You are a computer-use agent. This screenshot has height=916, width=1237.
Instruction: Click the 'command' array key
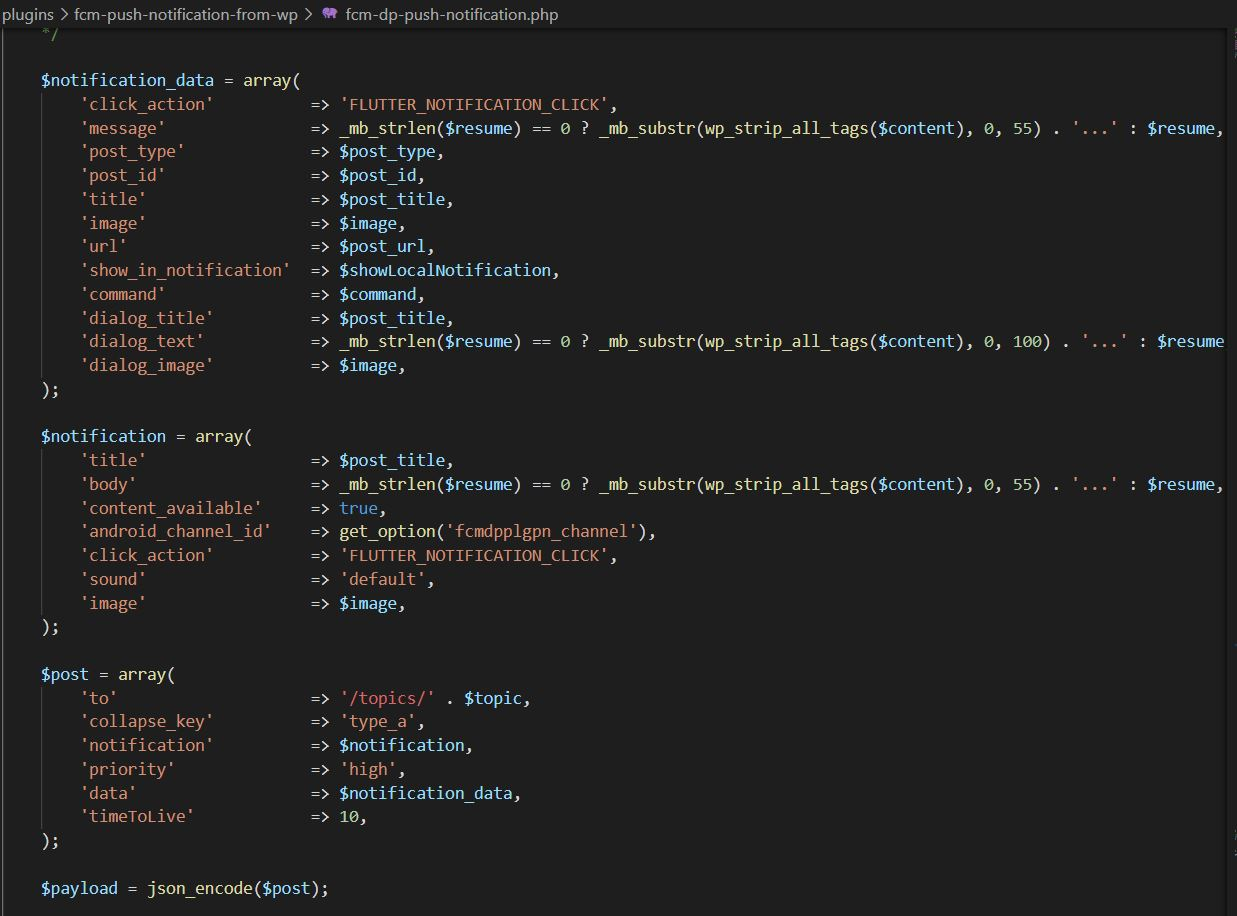coord(123,294)
